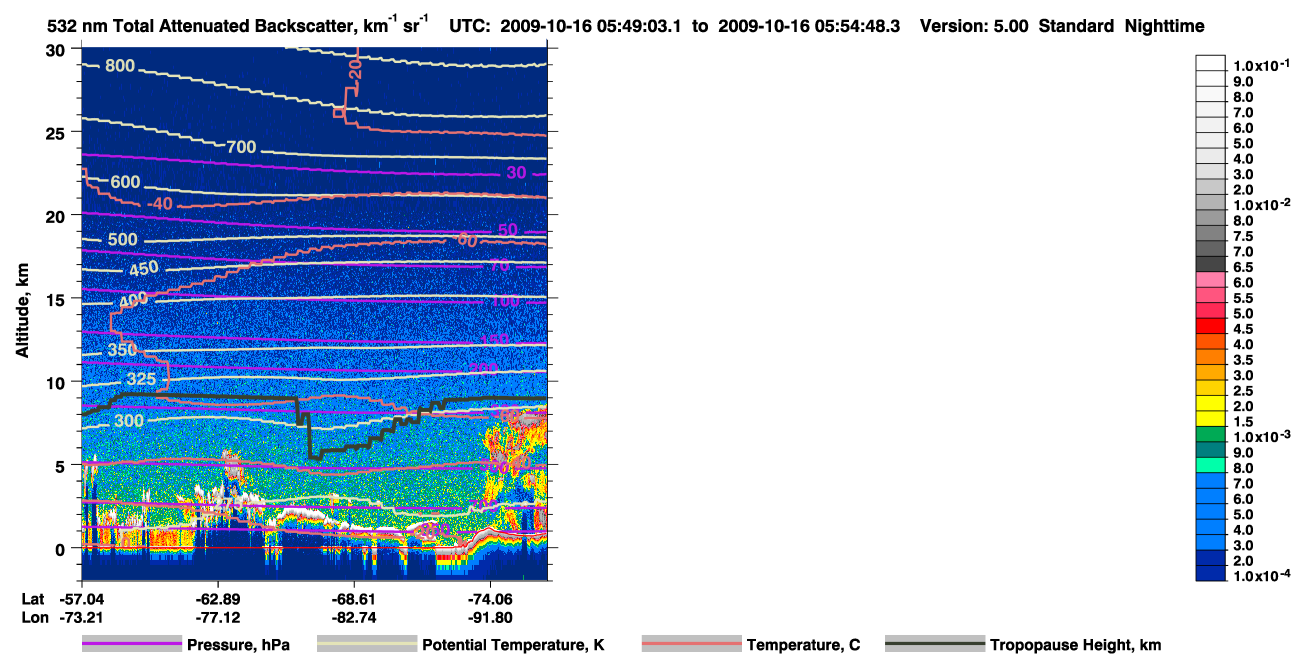Click longitude value -91.80
Image resolution: width=1300 pixels, height=667 pixels.
pos(489,618)
